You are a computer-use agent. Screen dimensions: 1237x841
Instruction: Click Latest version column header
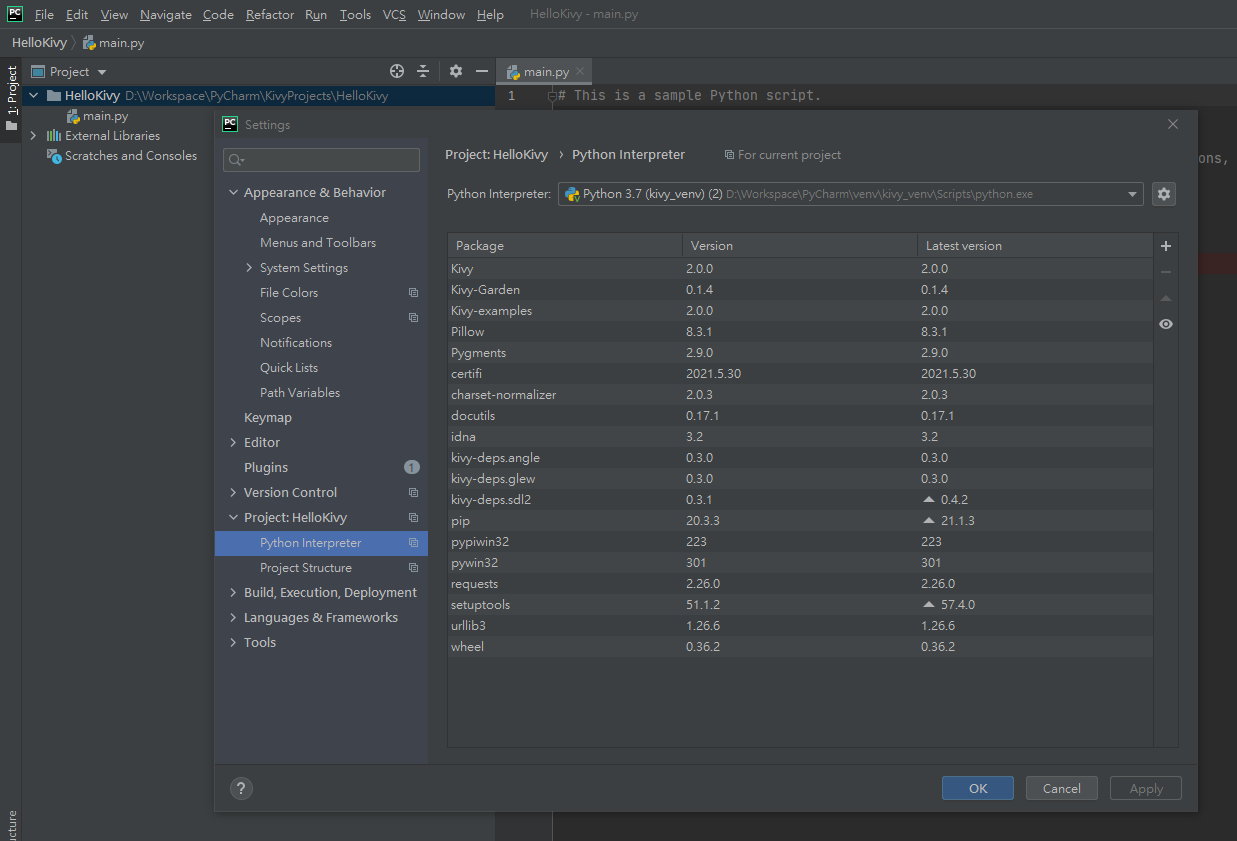(x=1035, y=246)
